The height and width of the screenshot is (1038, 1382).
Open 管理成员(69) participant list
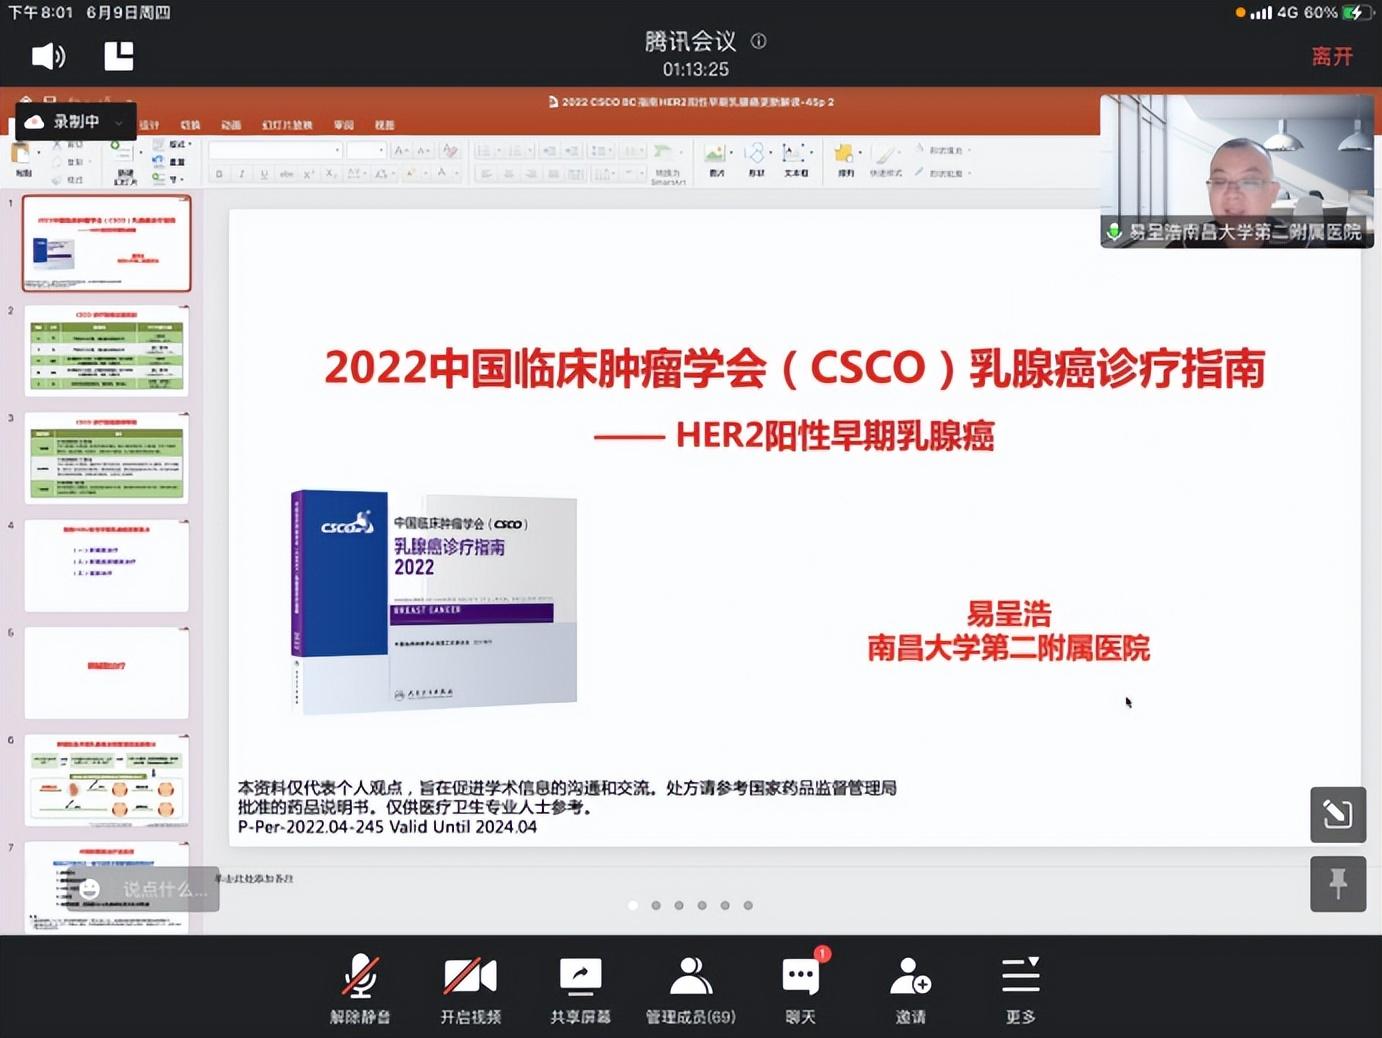click(x=690, y=988)
